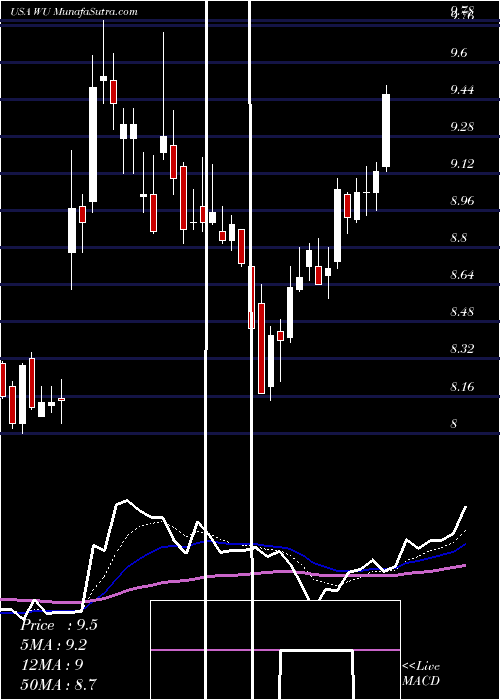Select the 8.64 price axis label
500x700 pixels.
(462, 275)
